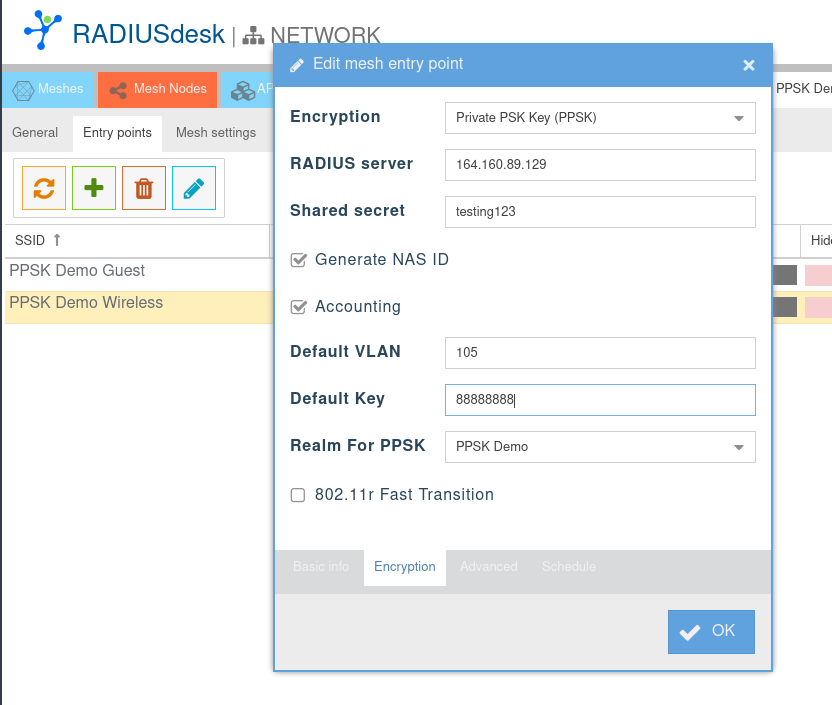Switch to the Mesh settings tab
Image resolution: width=832 pixels, height=705 pixels.
click(x=216, y=133)
